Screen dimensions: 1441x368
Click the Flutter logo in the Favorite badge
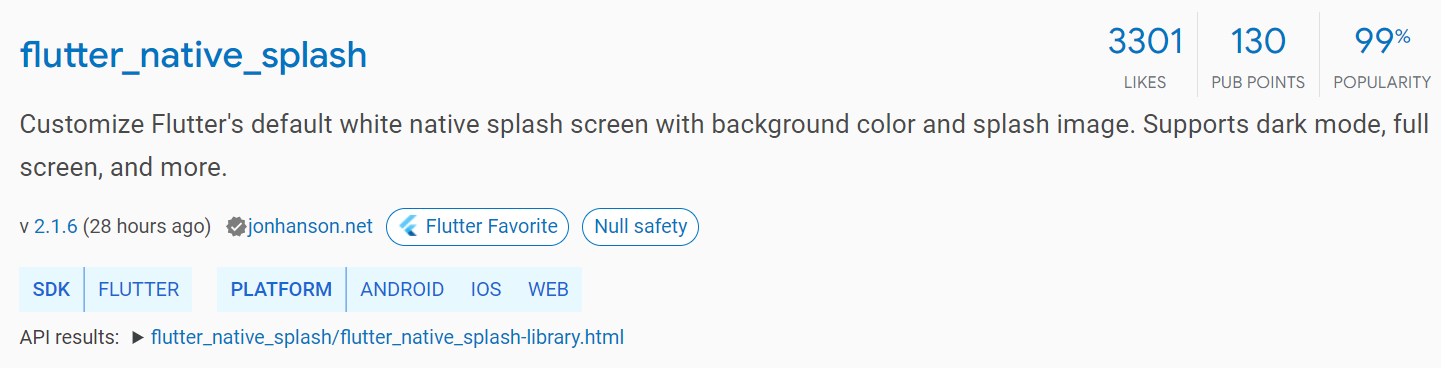click(x=408, y=227)
